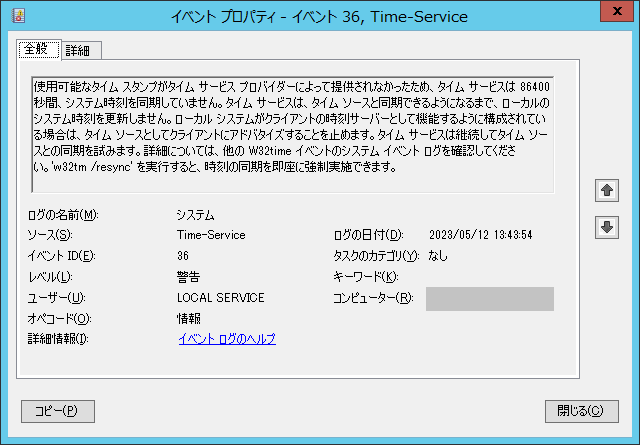Click the イベント ID(E) label
Viewport: 640px width, 445px height.
(x=61, y=256)
